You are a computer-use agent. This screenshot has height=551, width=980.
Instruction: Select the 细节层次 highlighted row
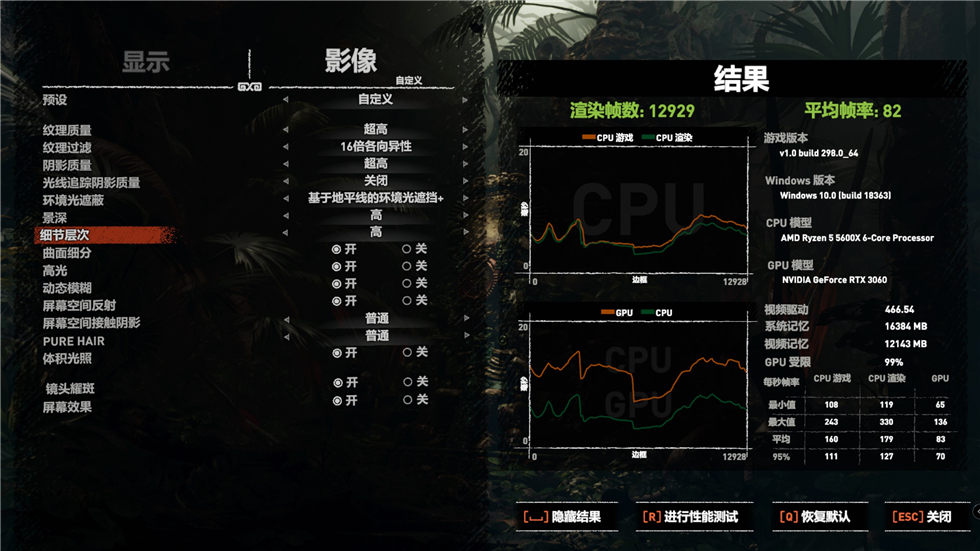point(105,235)
